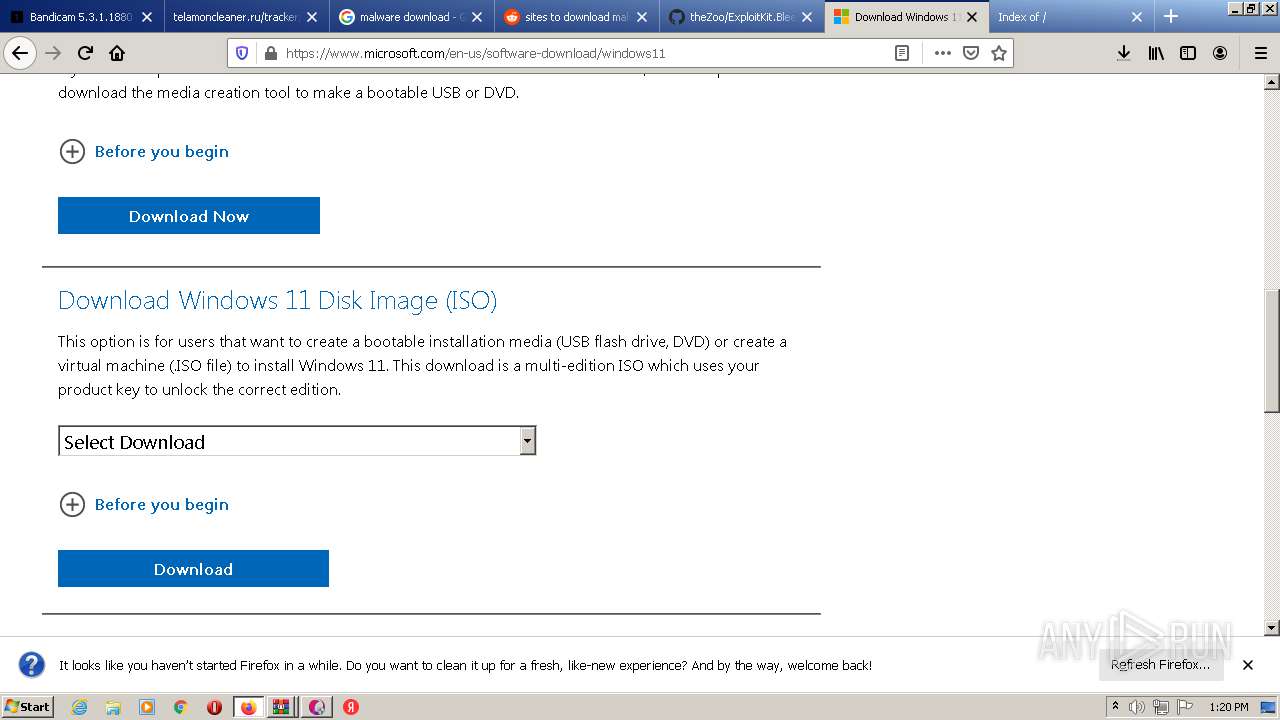Open Windows Explorer from the taskbar
This screenshot has width=1280, height=720.
(113, 707)
